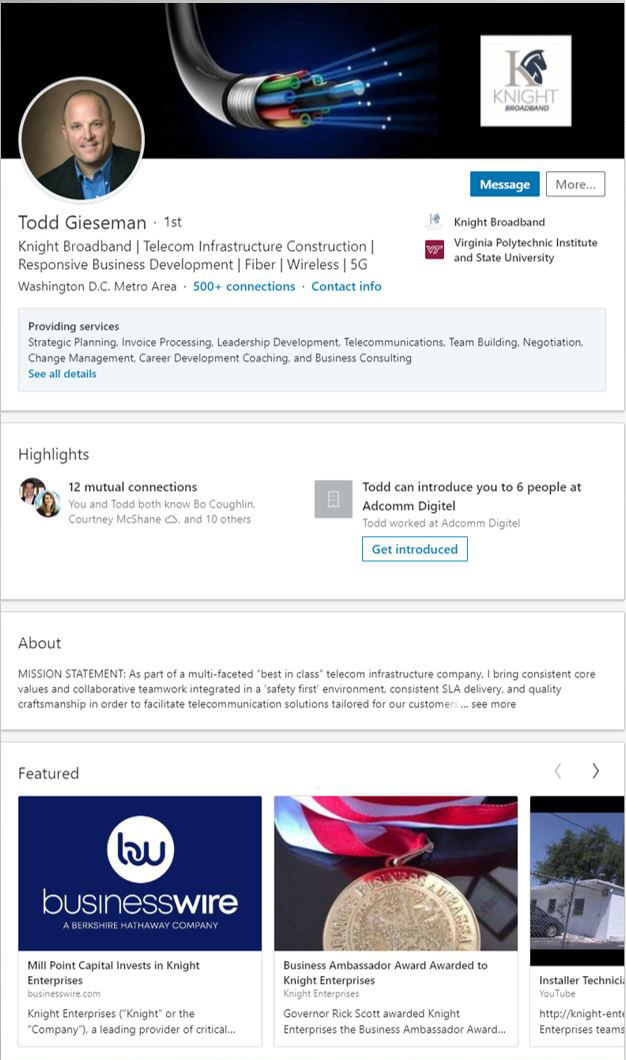
Task: Click the Knight Broadband logo in banner
Action: [x=525, y=81]
